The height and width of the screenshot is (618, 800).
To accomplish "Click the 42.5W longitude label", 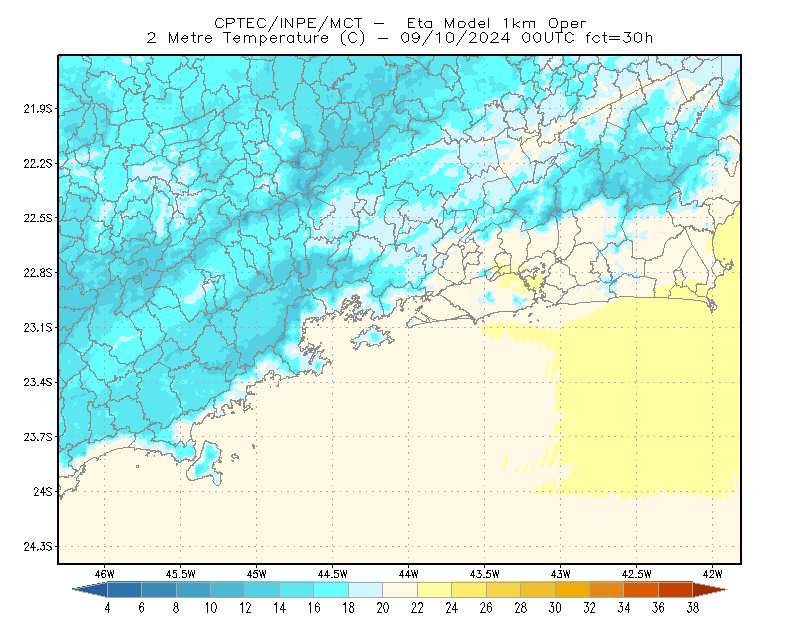I will (x=636, y=574).
